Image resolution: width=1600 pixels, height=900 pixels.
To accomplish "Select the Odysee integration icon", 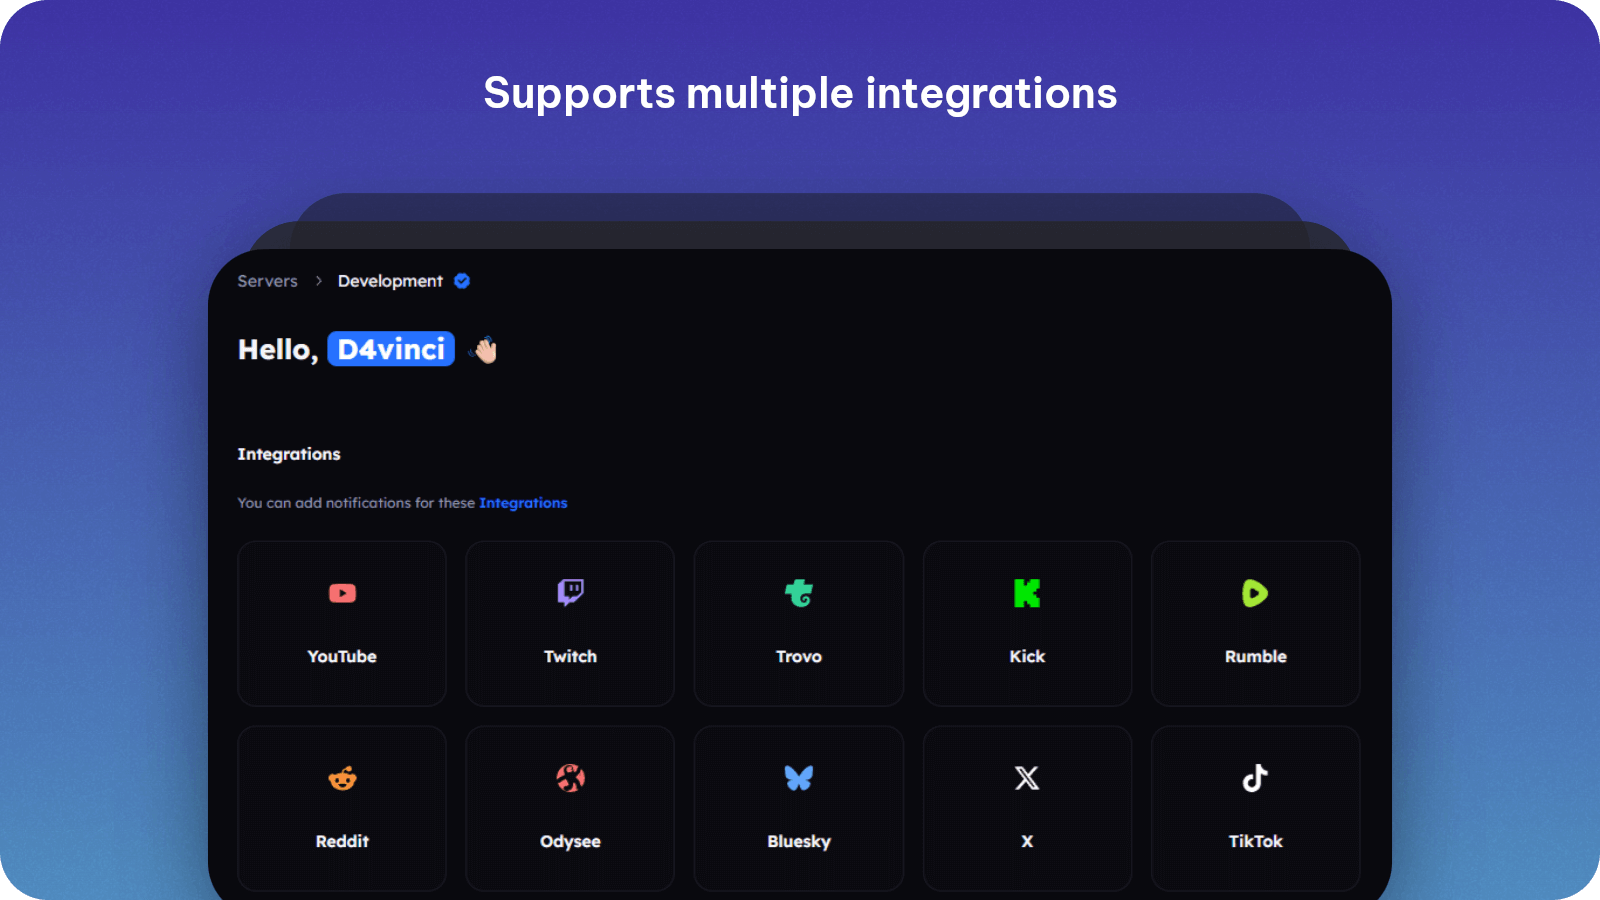I will point(570,778).
